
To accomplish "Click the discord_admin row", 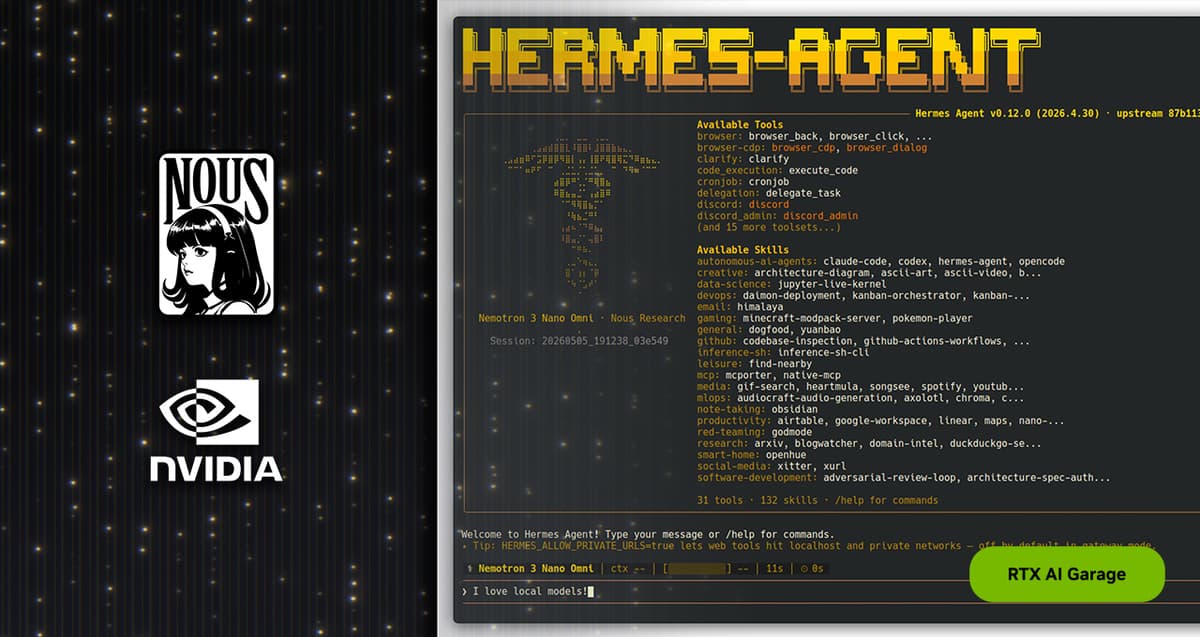I will (777, 215).
